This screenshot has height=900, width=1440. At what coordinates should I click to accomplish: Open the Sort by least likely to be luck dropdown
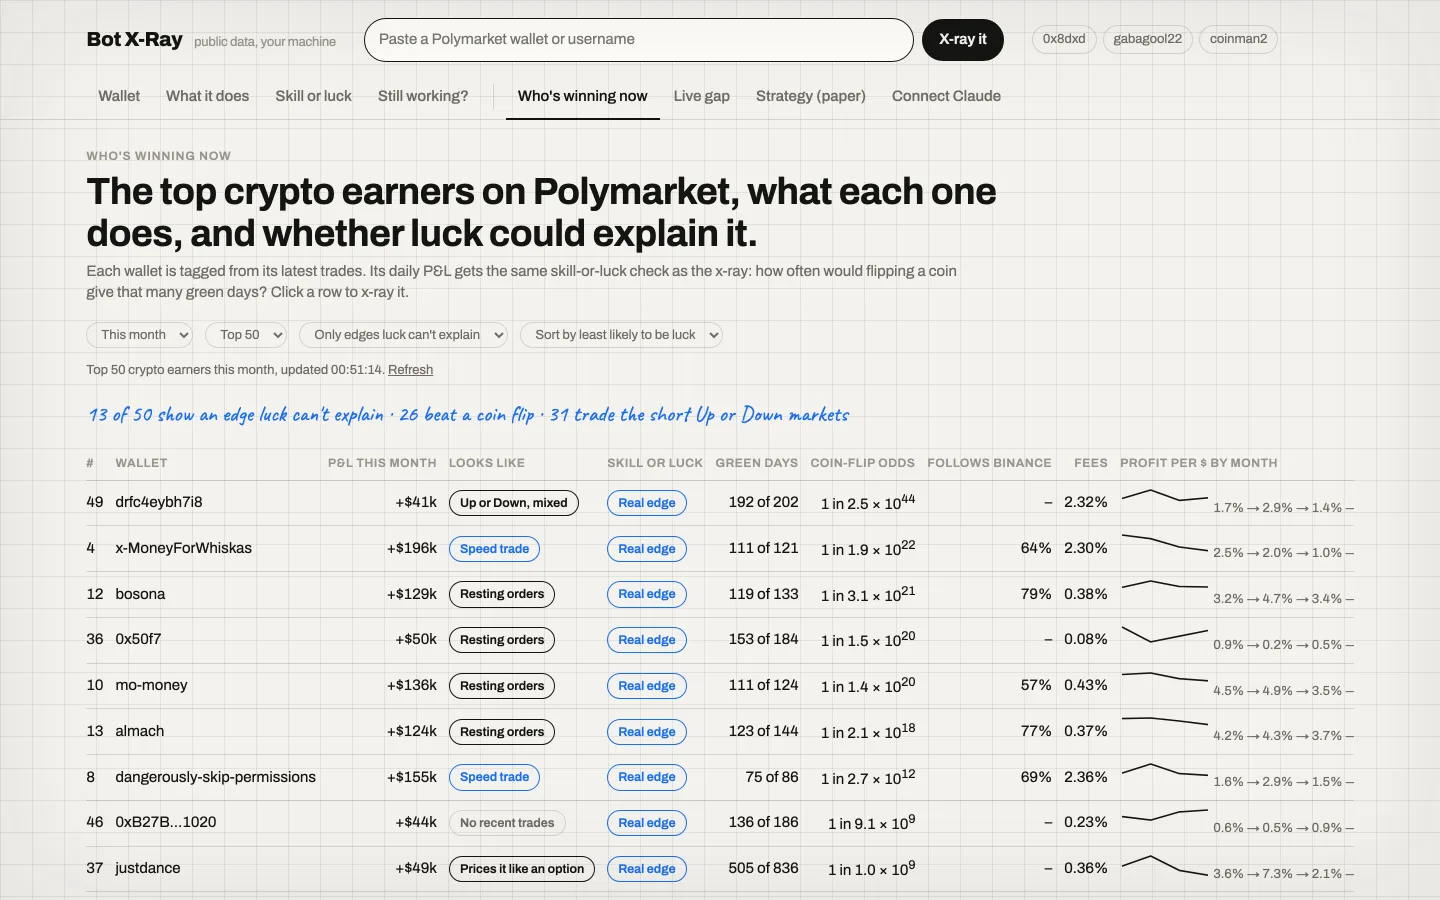(x=621, y=335)
